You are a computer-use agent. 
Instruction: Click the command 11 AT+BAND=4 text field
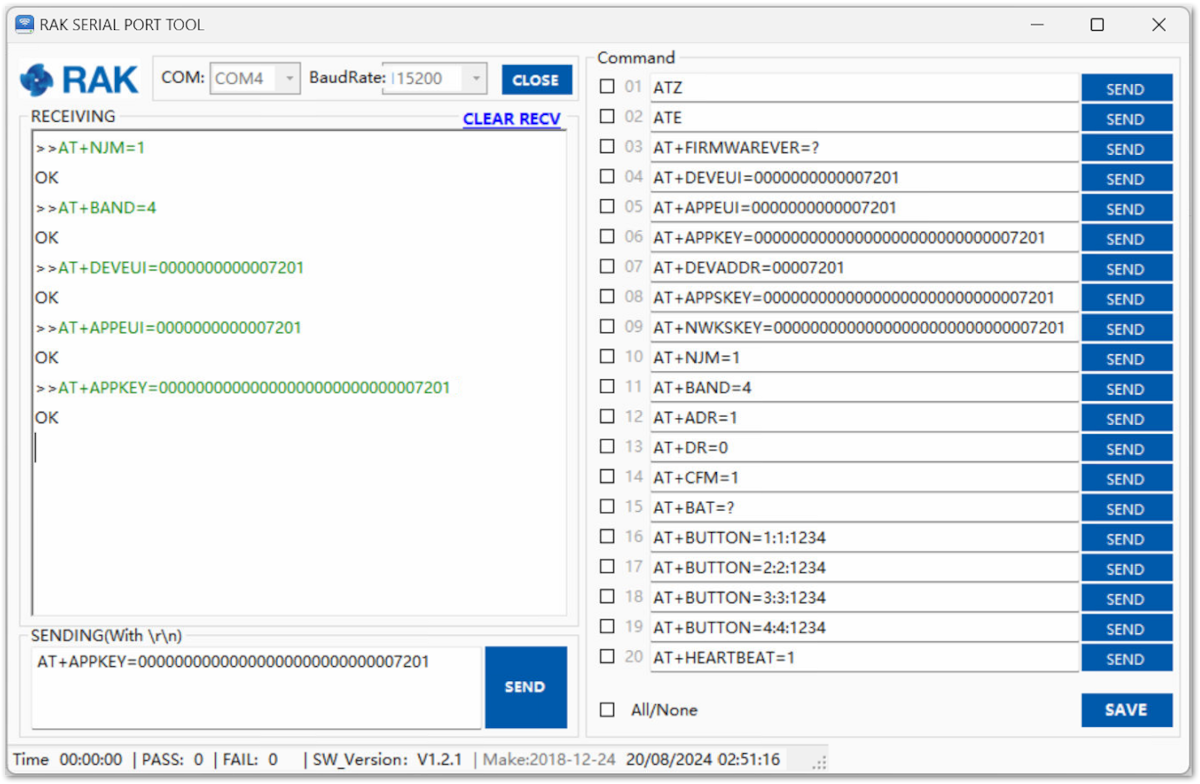864,388
